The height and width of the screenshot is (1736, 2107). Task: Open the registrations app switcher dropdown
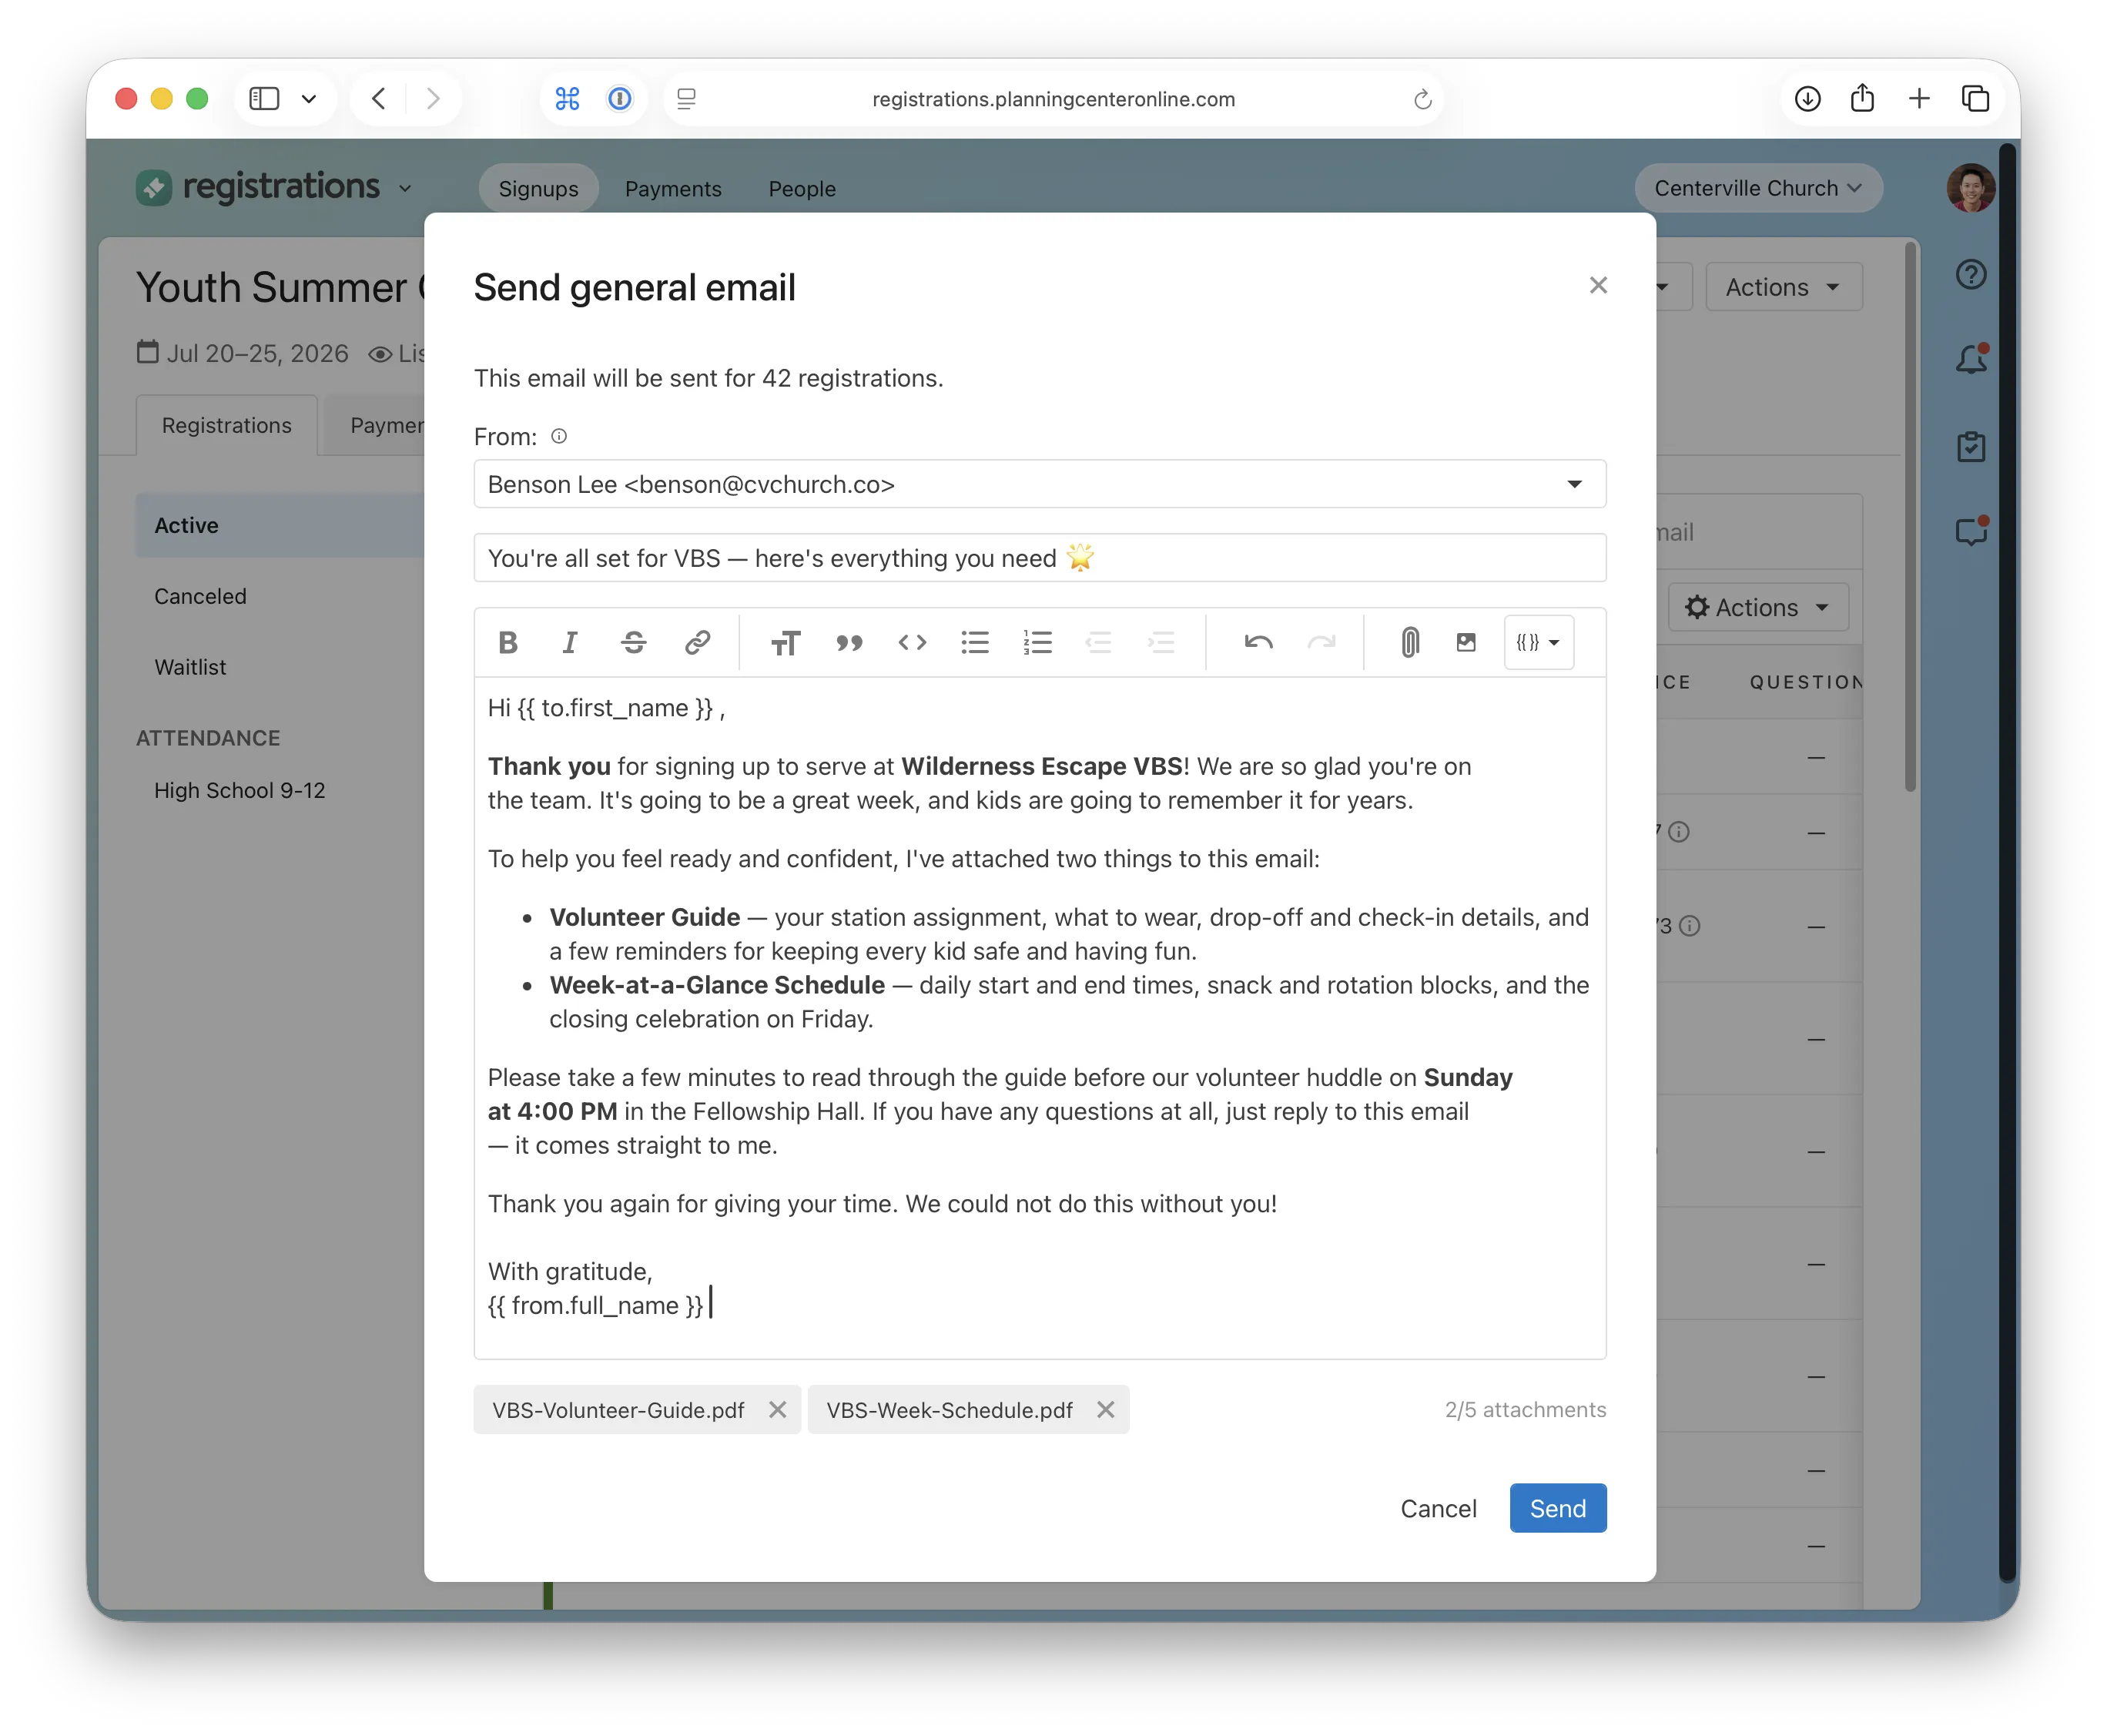pyautogui.click(x=405, y=188)
